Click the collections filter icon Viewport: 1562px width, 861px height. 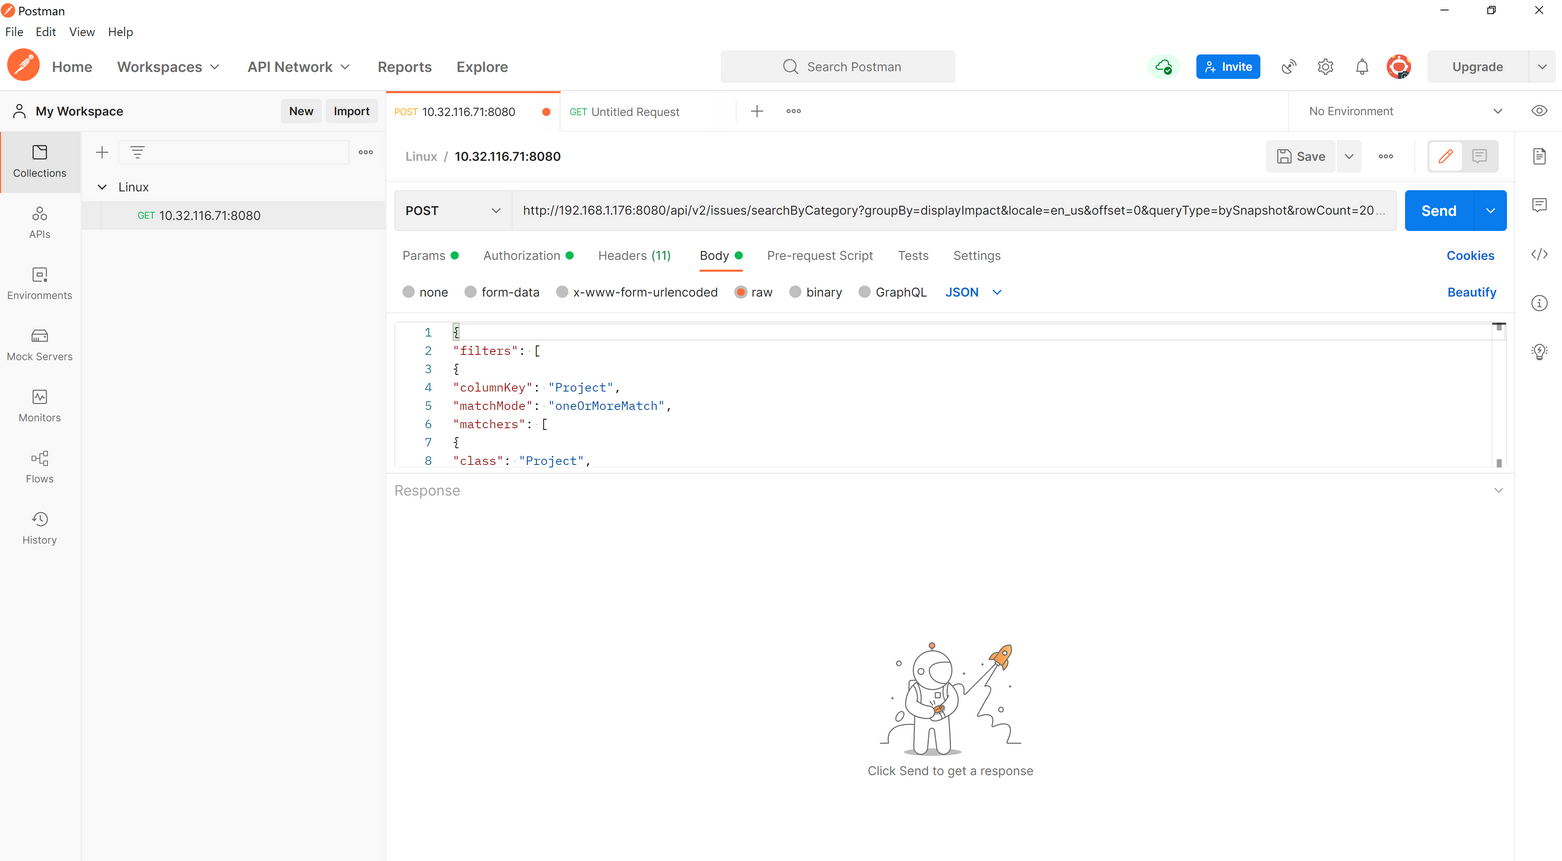tap(138, 152)
